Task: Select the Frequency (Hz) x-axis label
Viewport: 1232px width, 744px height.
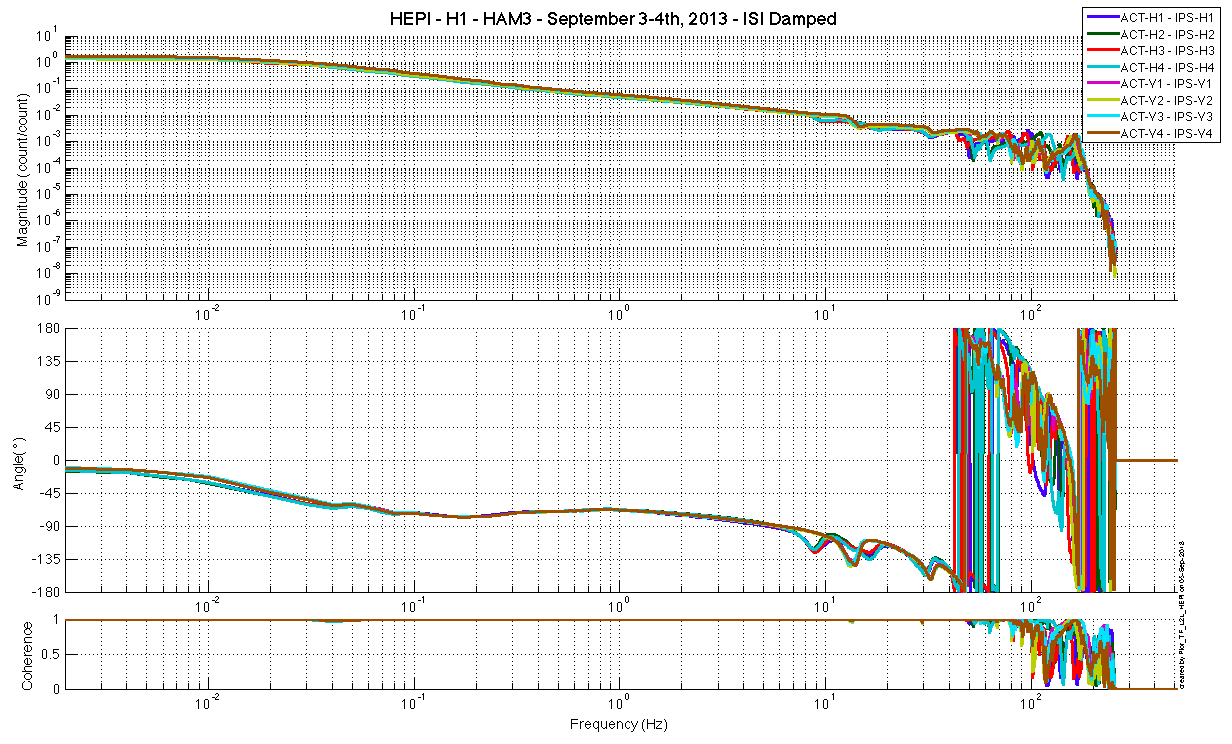Action: [x=619, y=723]
